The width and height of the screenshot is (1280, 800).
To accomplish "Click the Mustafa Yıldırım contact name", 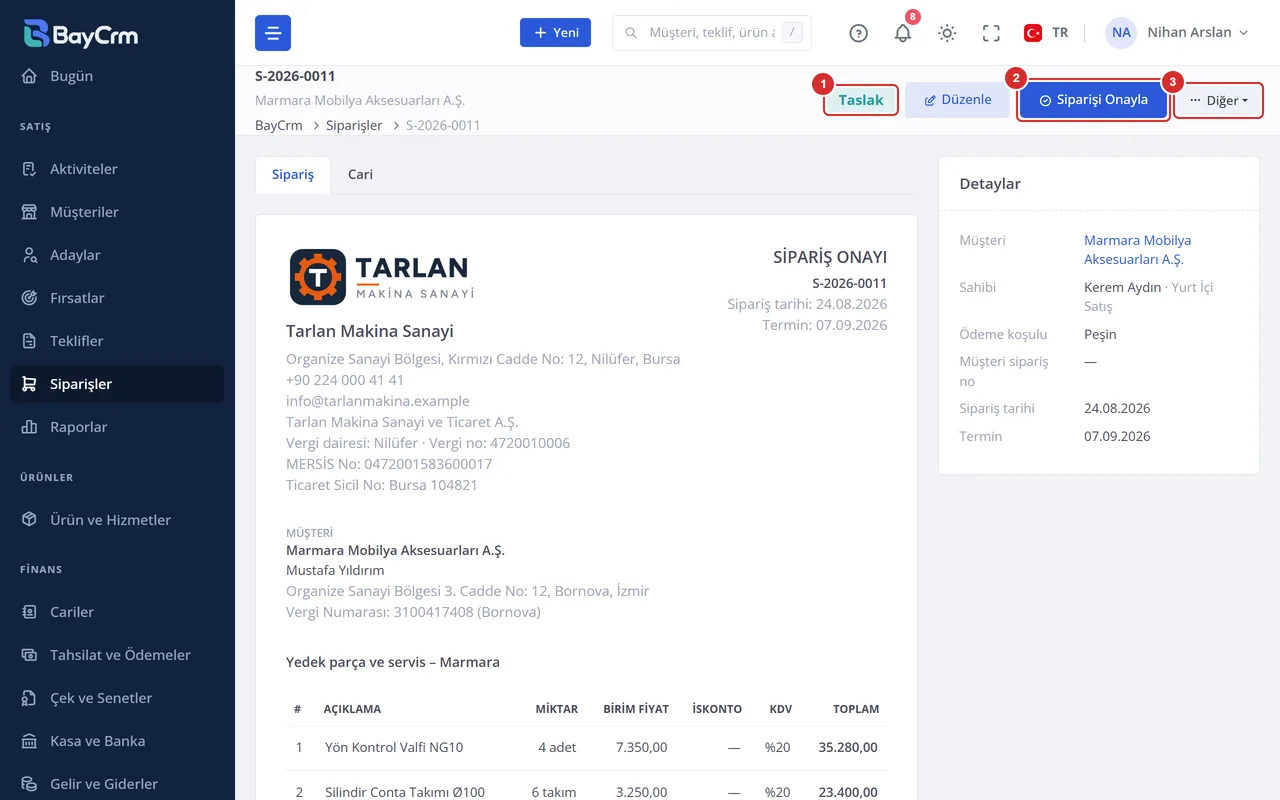I will tap(335, 570).
